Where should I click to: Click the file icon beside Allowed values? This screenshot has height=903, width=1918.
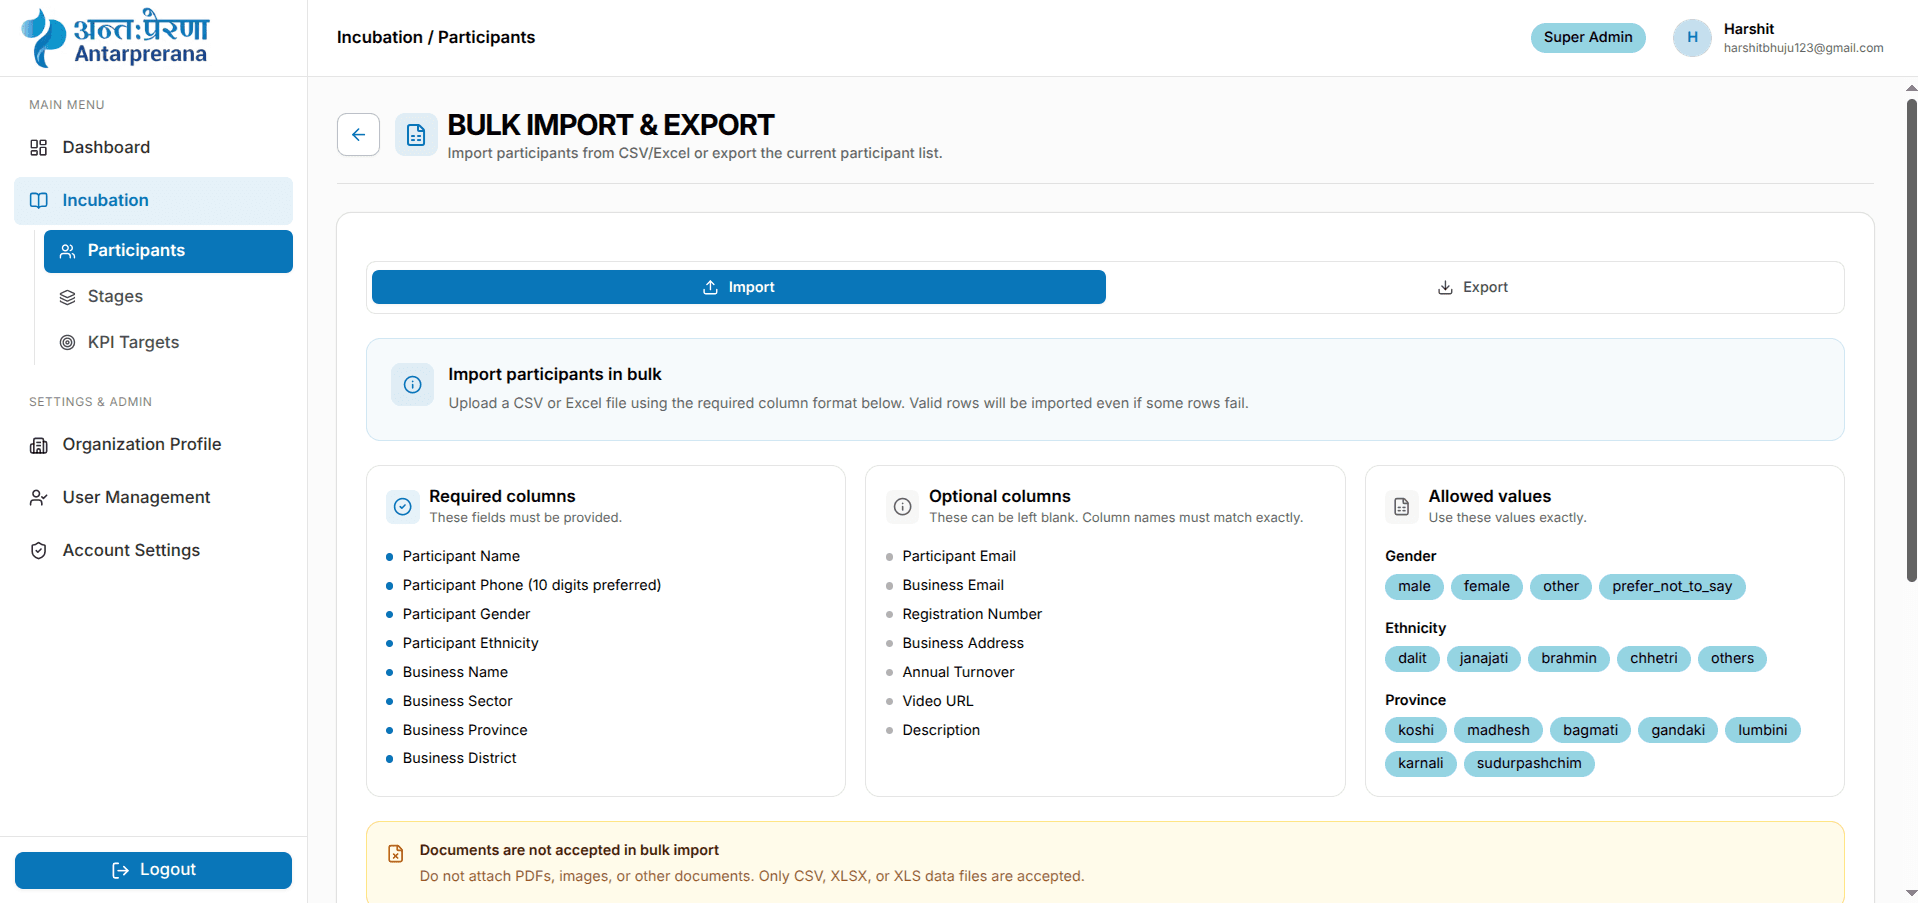[1402, 507]
